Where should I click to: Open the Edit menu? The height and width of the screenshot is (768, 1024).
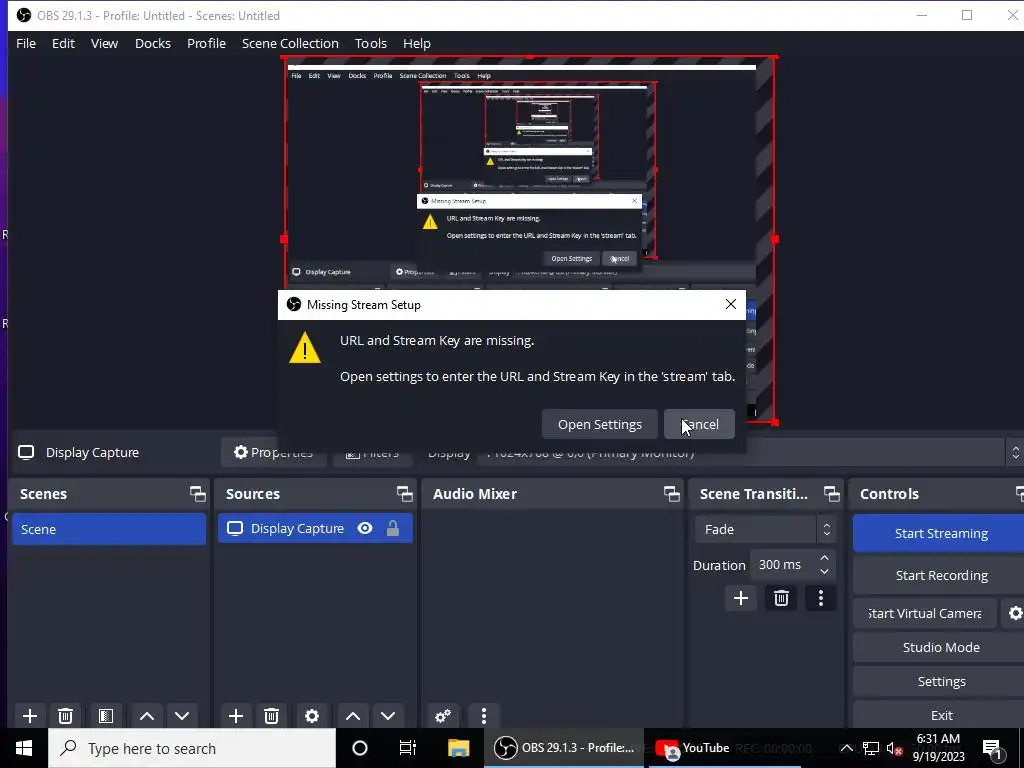tap(63, 43)
